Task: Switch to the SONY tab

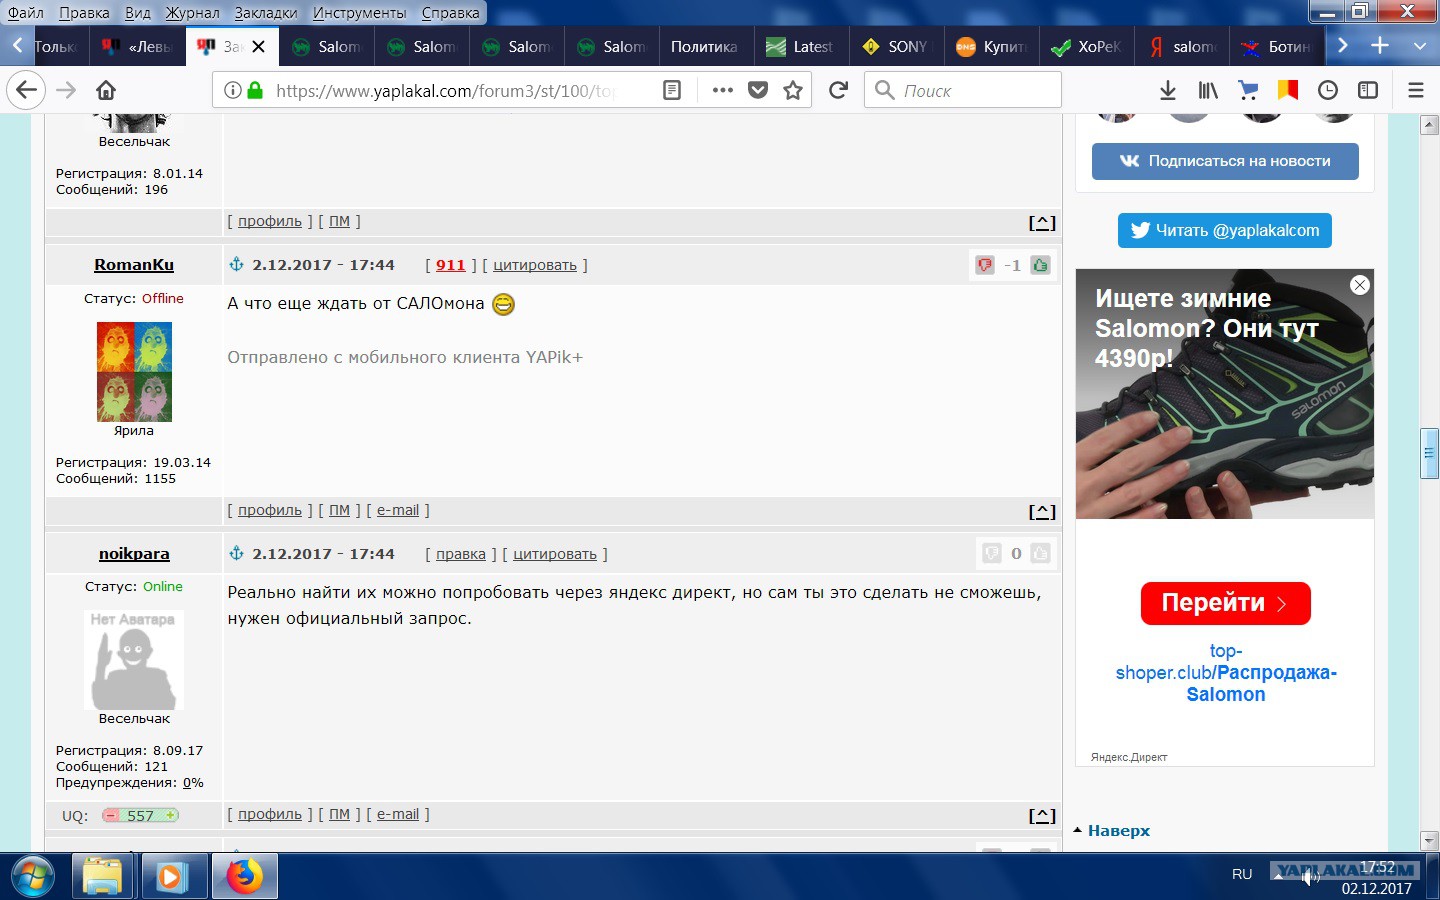Action: pyautogui.click(x=897, y=46)
